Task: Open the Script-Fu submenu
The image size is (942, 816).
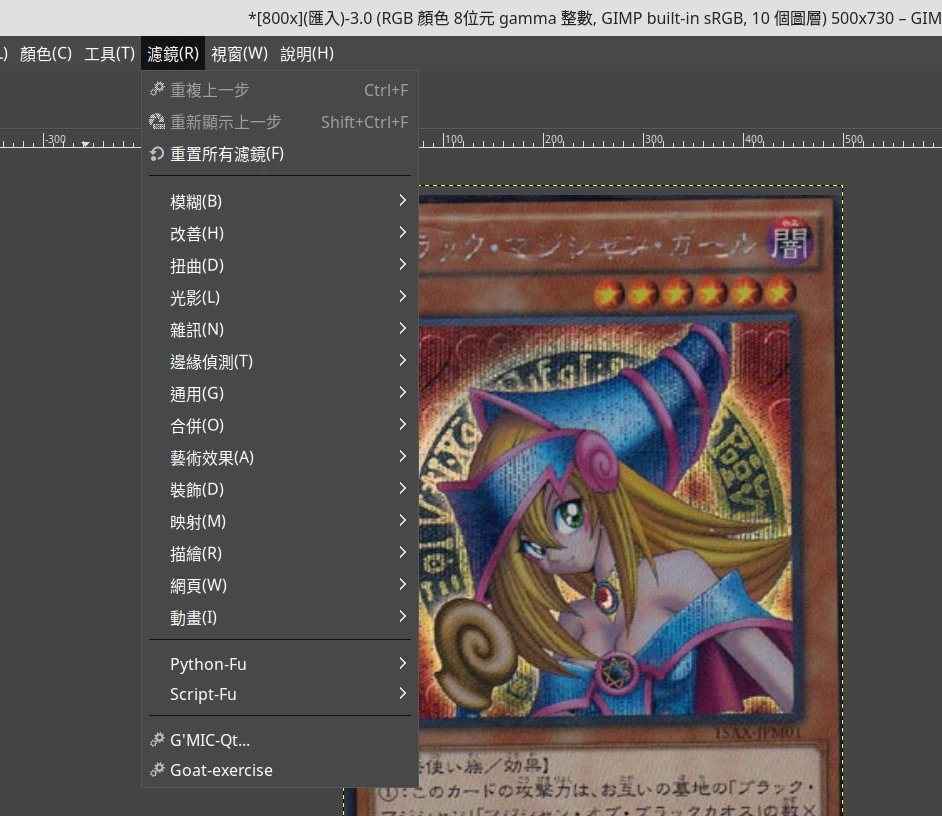Action: (203, 694)
